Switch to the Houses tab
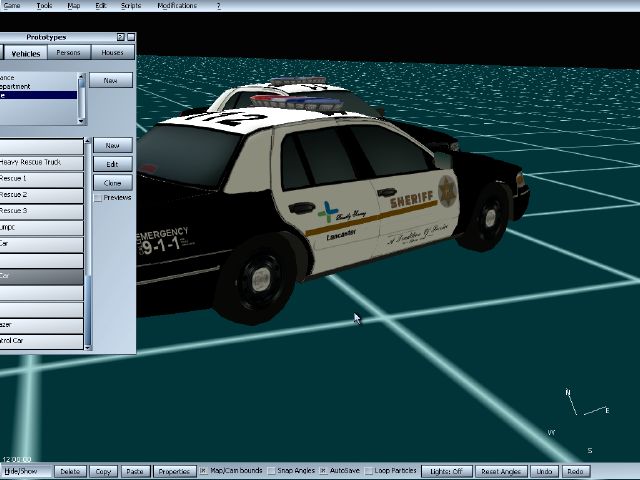Viewport: 640px width, 480px height. click(112, 52)
